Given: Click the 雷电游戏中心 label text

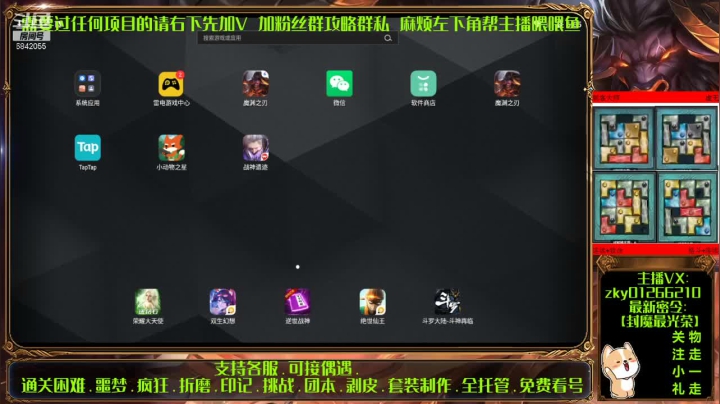Looking at the screenshot, I should (x=171, y=103).
